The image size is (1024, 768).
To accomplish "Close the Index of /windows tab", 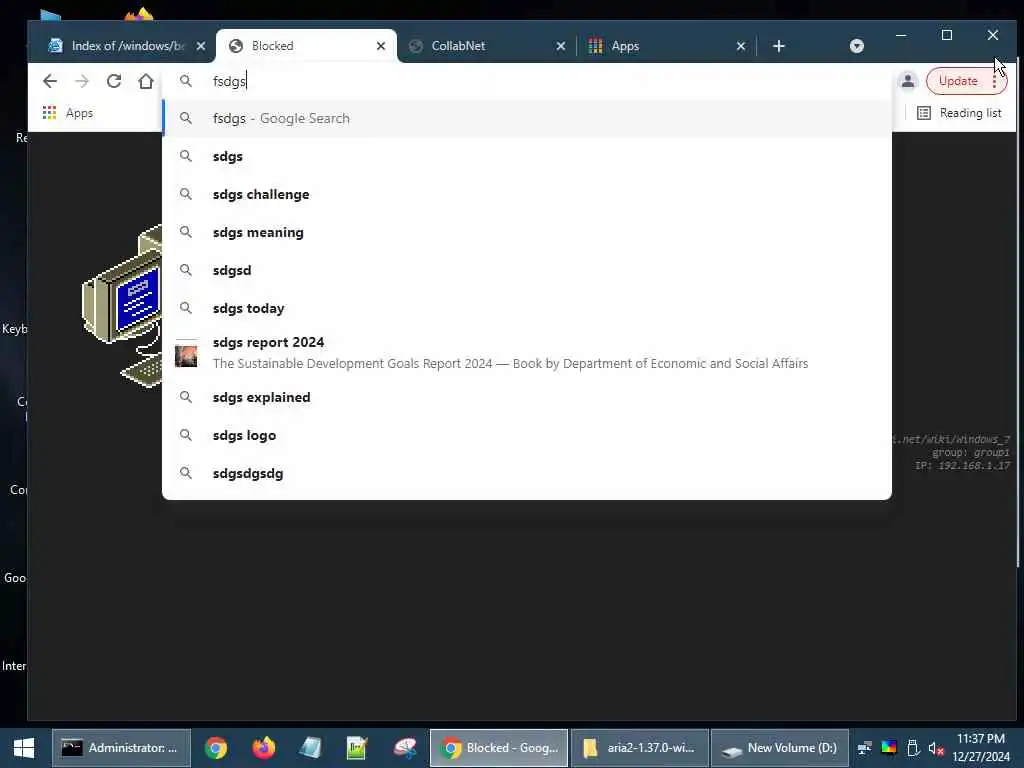I will point(201,46).
